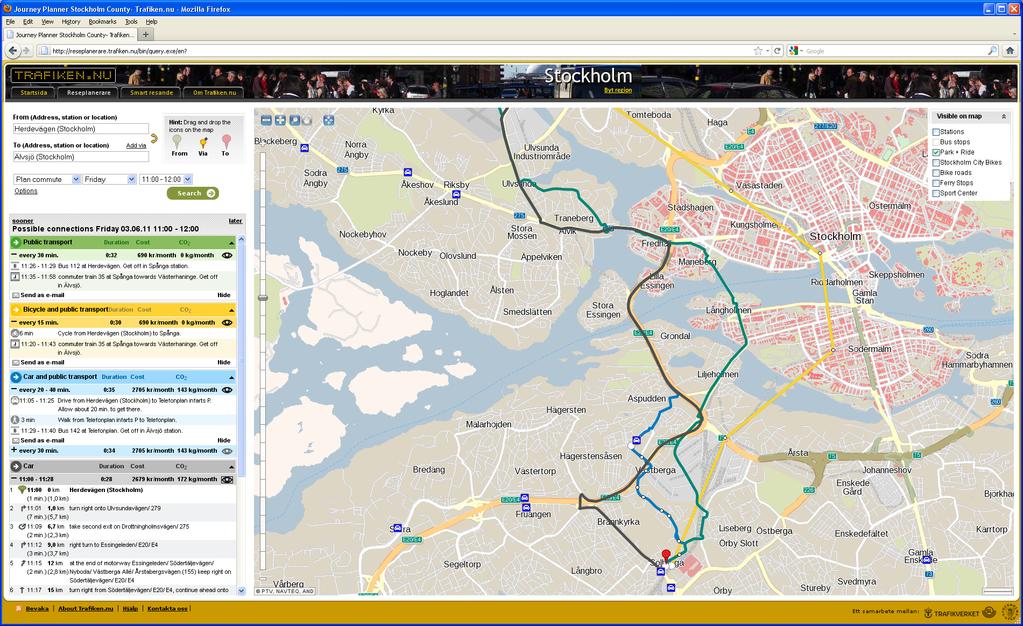The height and width of the screenshot is (626, 1023).
Task: Enable the Bike roads checkbox
Action: click(936, 173)
